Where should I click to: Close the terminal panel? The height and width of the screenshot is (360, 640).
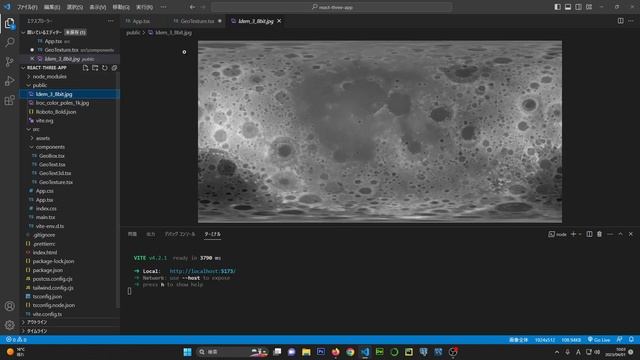coord(631,234)
